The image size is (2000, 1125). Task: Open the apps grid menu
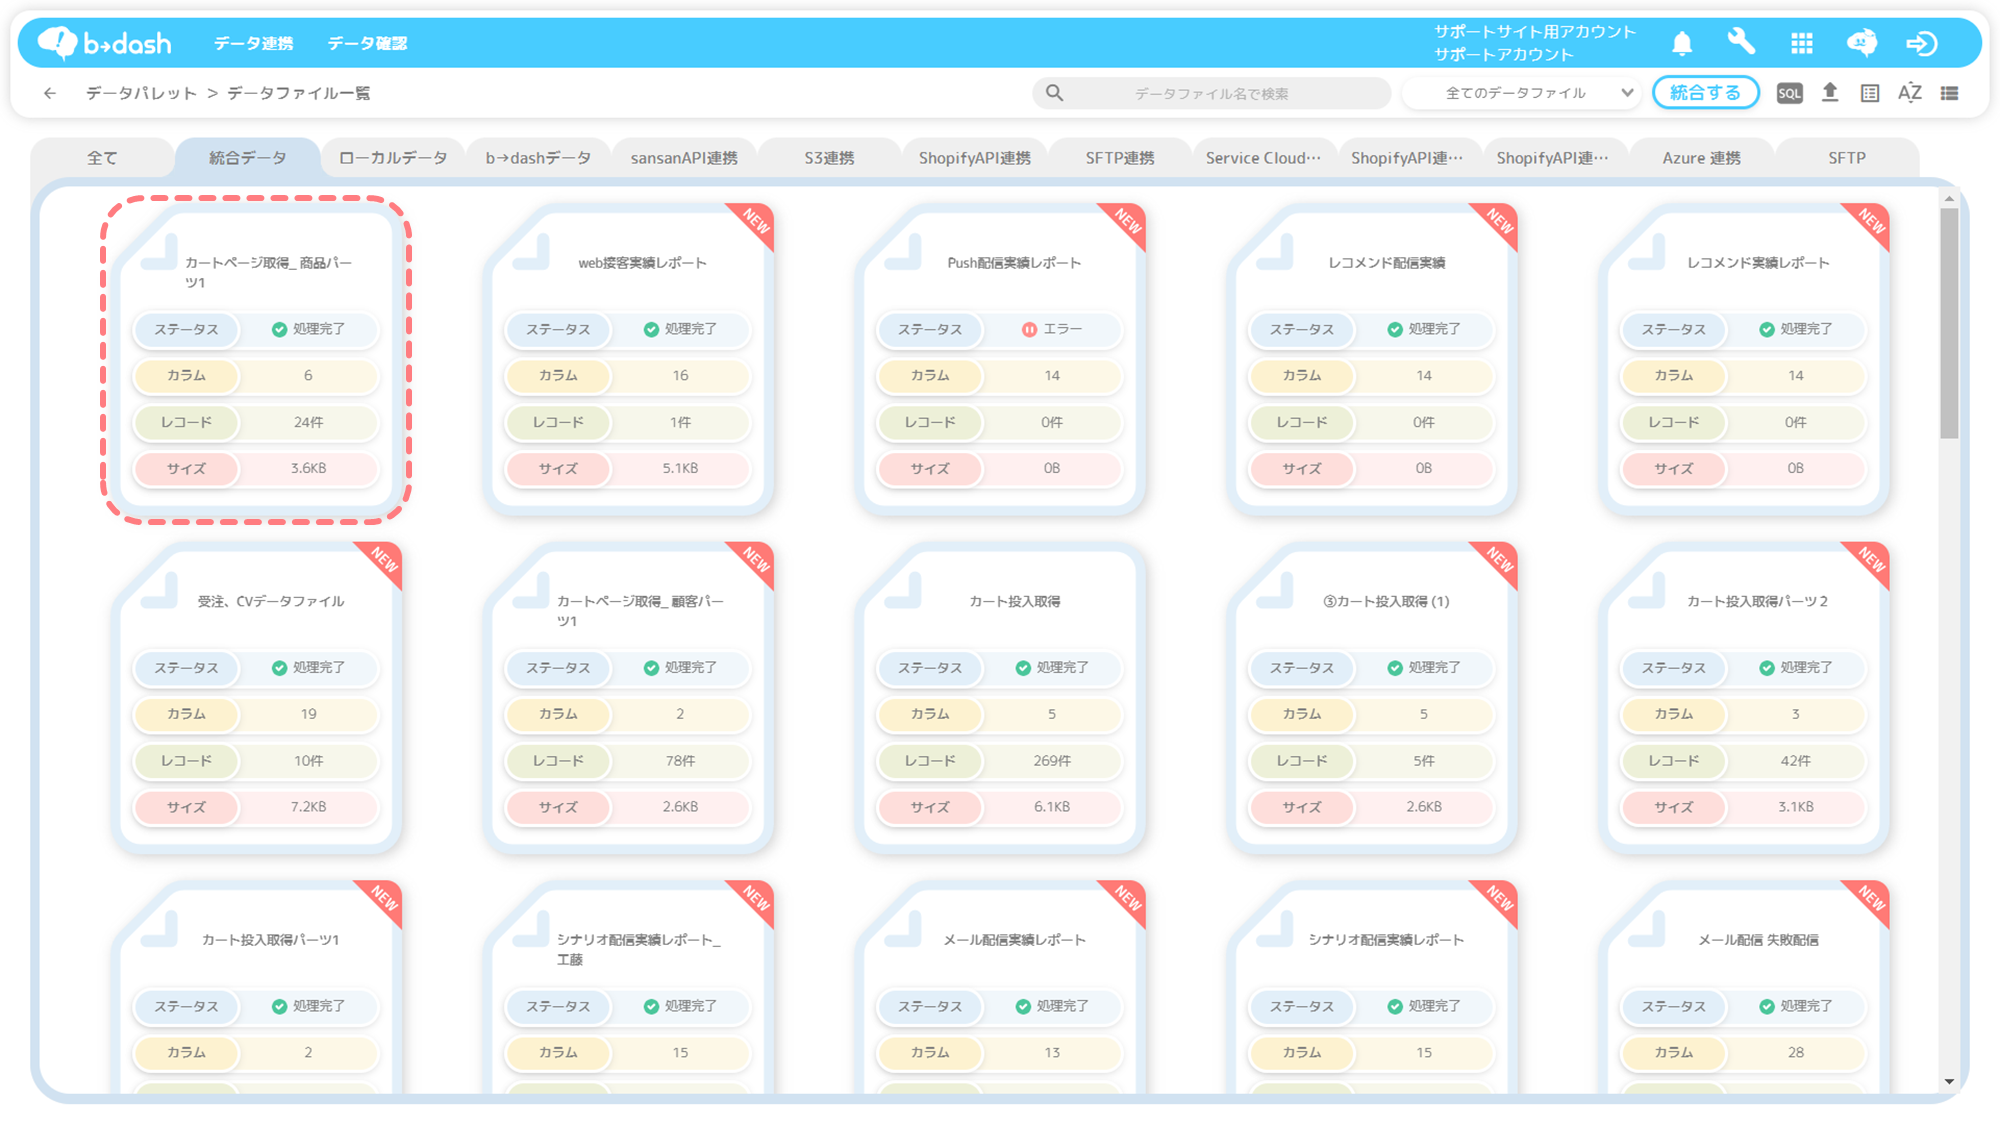1801,43
